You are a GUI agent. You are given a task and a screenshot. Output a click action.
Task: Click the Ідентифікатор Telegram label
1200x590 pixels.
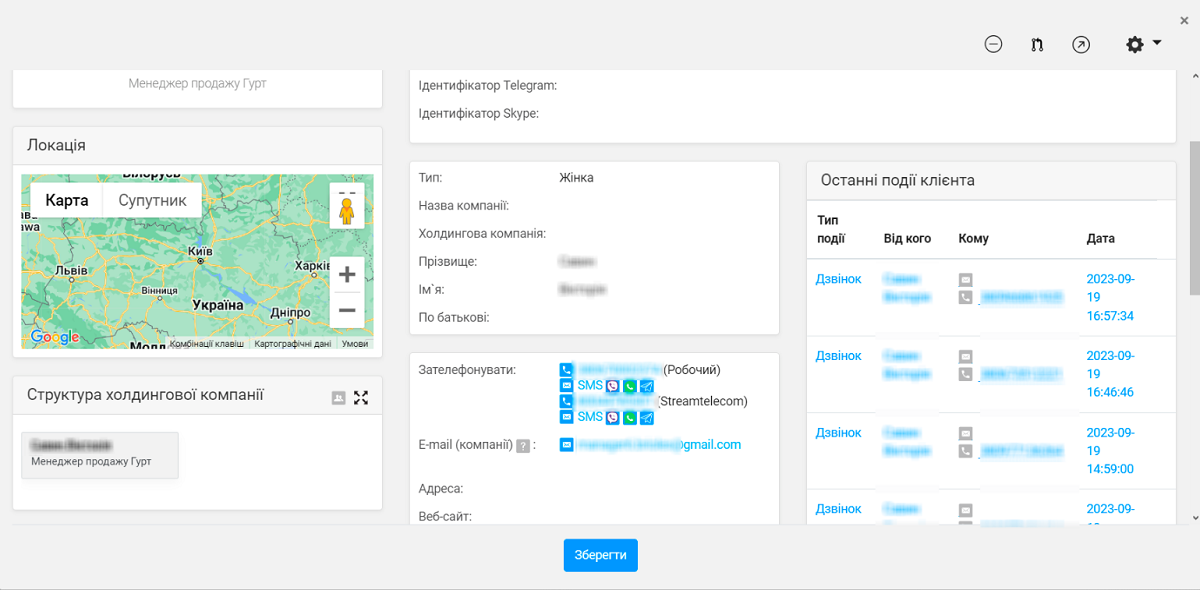point(488,86)
